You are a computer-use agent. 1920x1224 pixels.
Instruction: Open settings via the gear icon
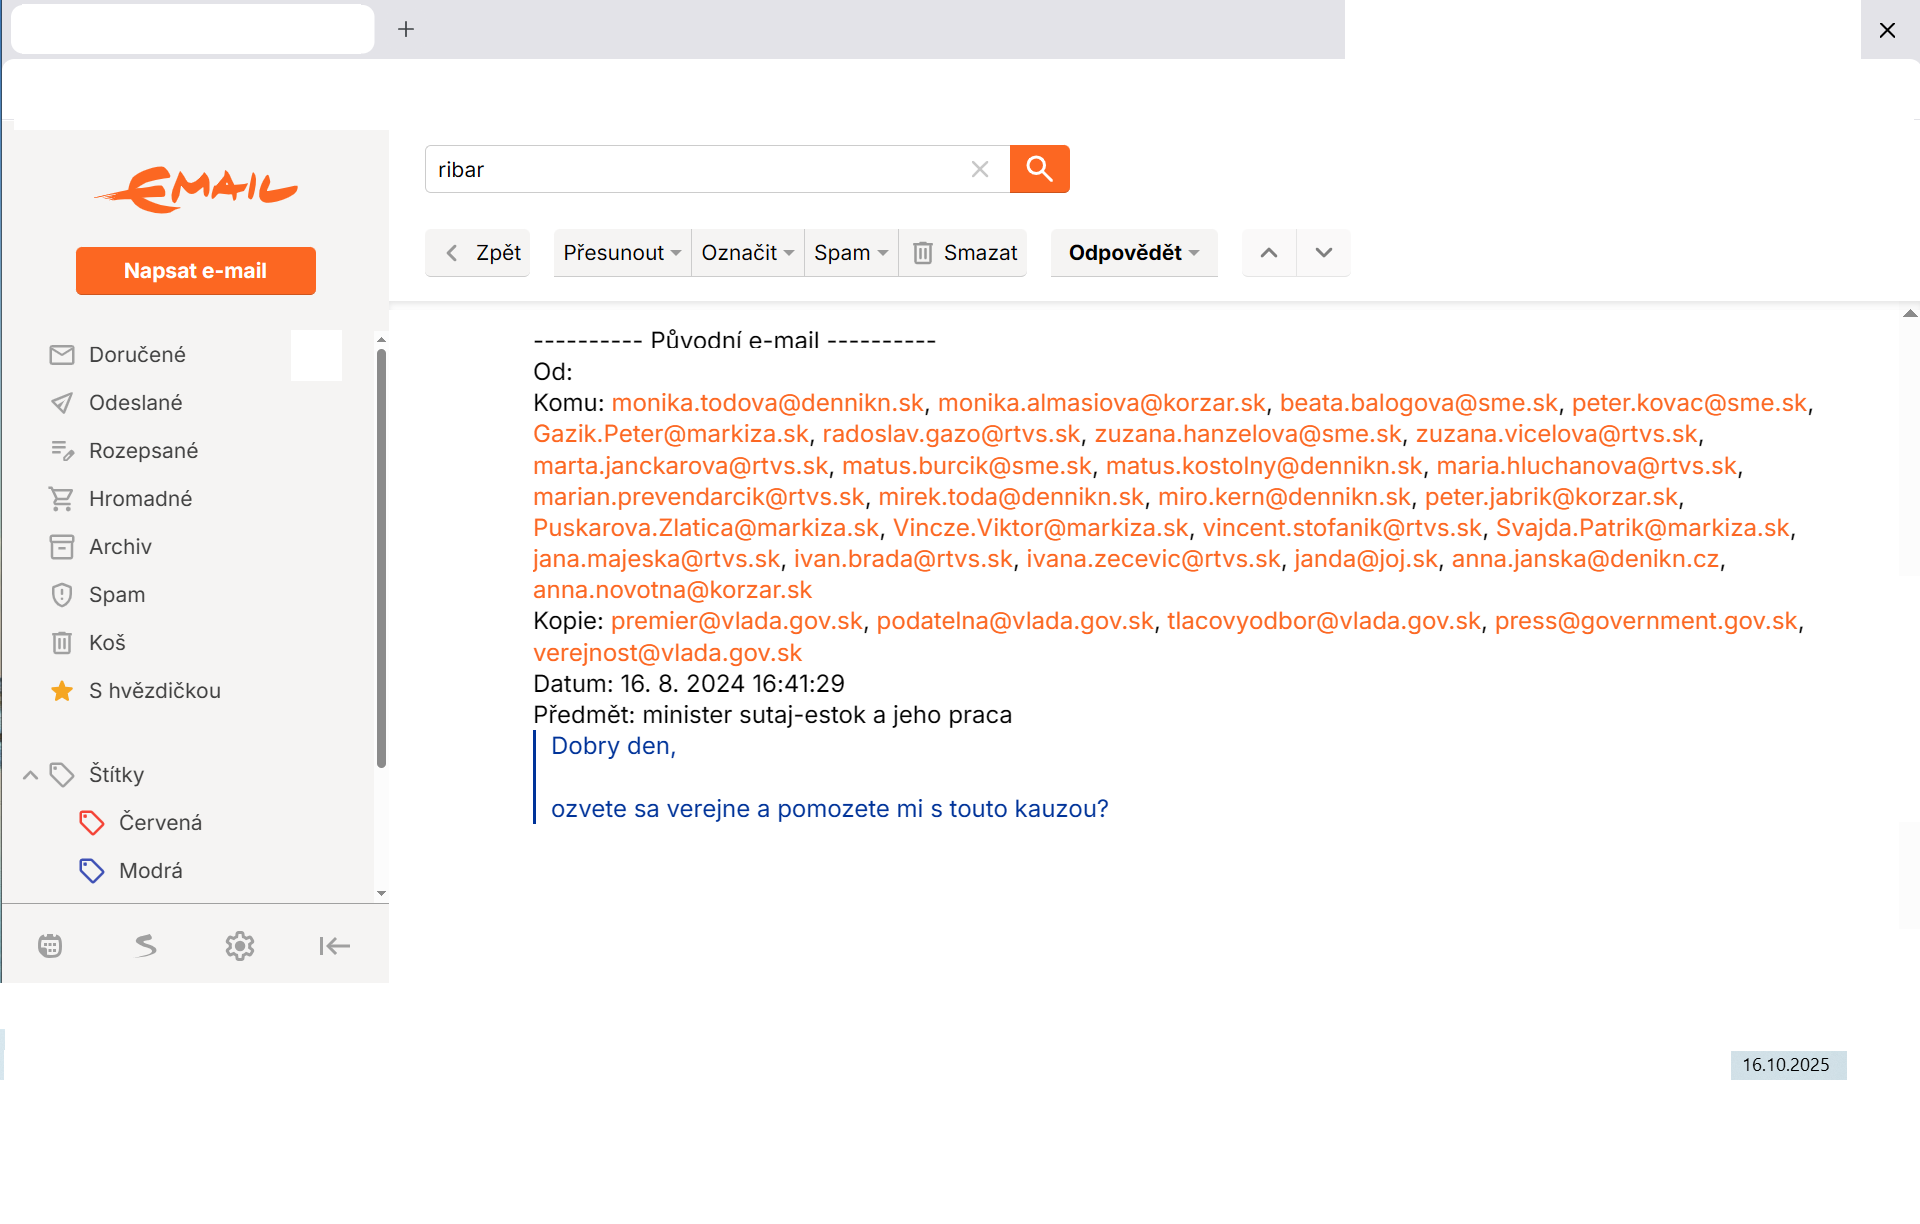[240, 946]
